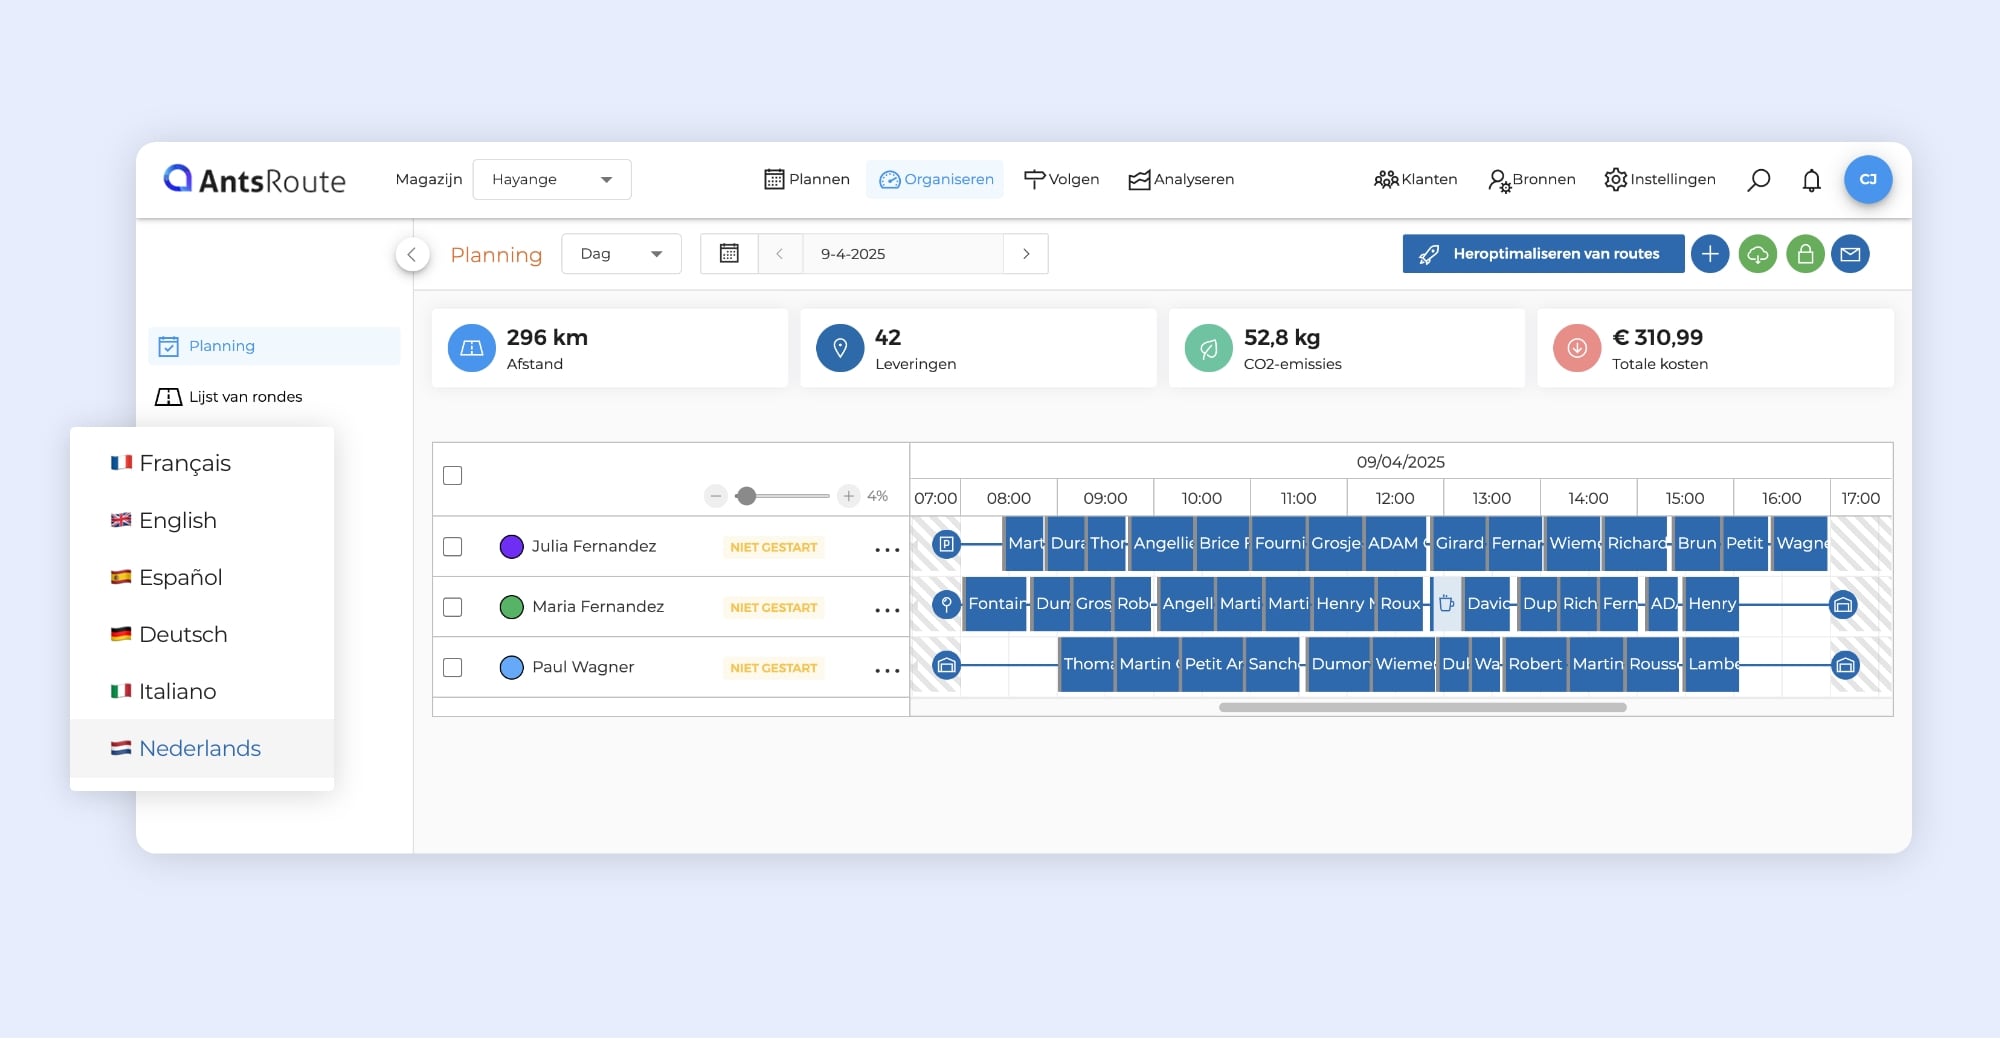The width and height of the screenshot is (2000, 1039).
Task: Tick the checkbox for Julia Fernandez
Action: click(453, 547)
